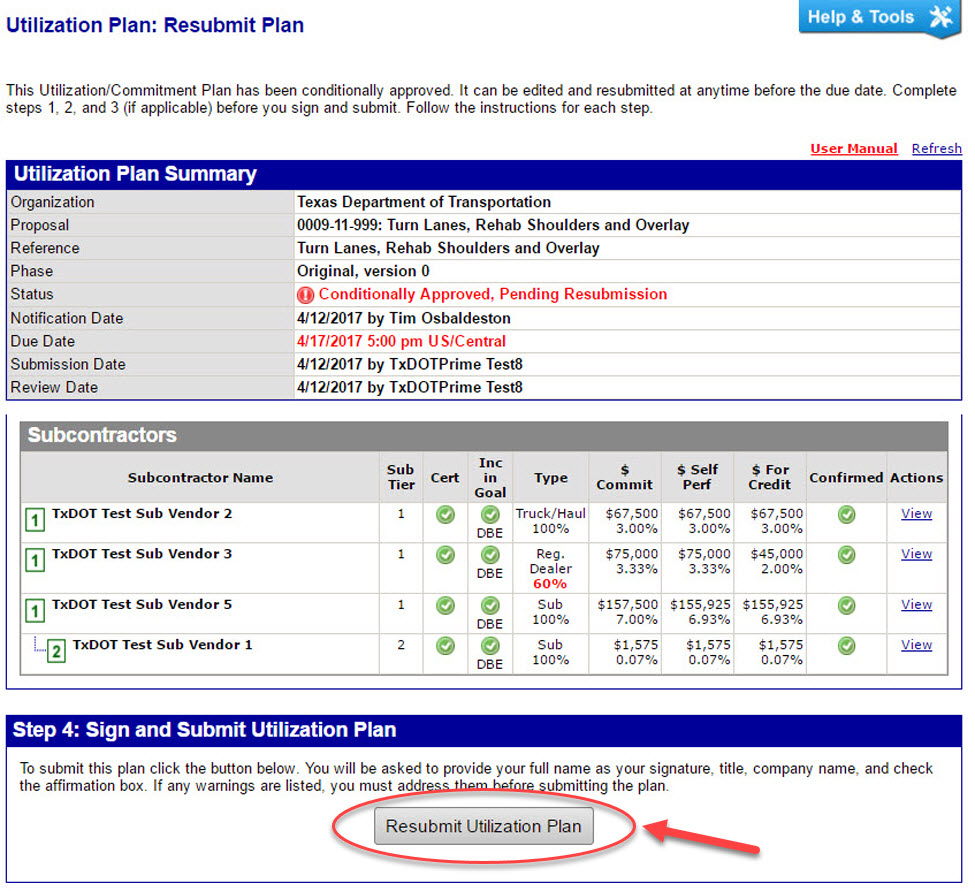
Task: Click Confirmed checkmark for Sub Vendor 2
Action: [x=846, y=515]
